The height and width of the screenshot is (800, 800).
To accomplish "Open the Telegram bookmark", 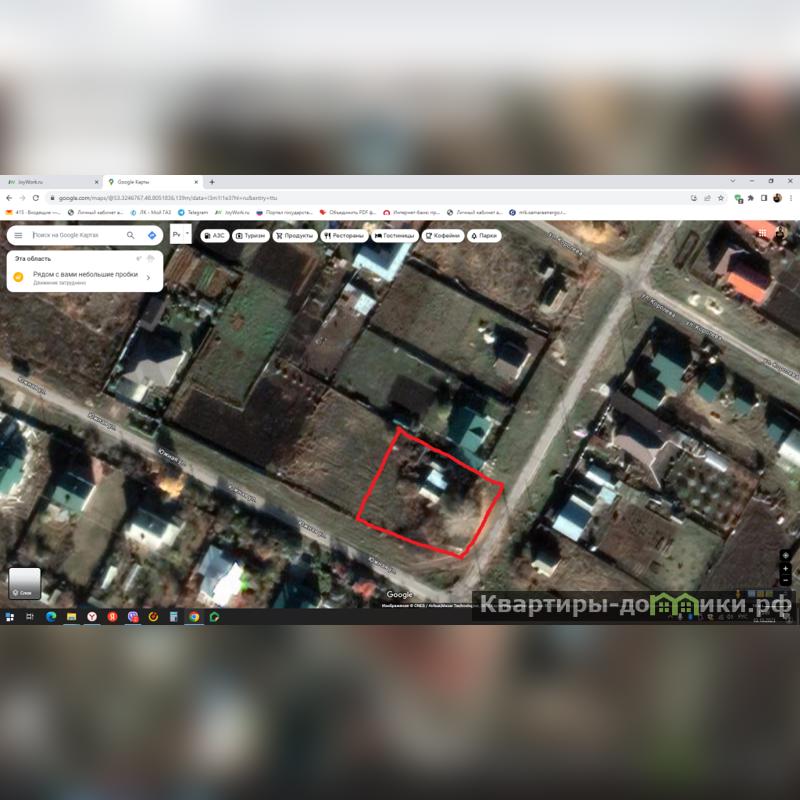I will click(194, 212).
